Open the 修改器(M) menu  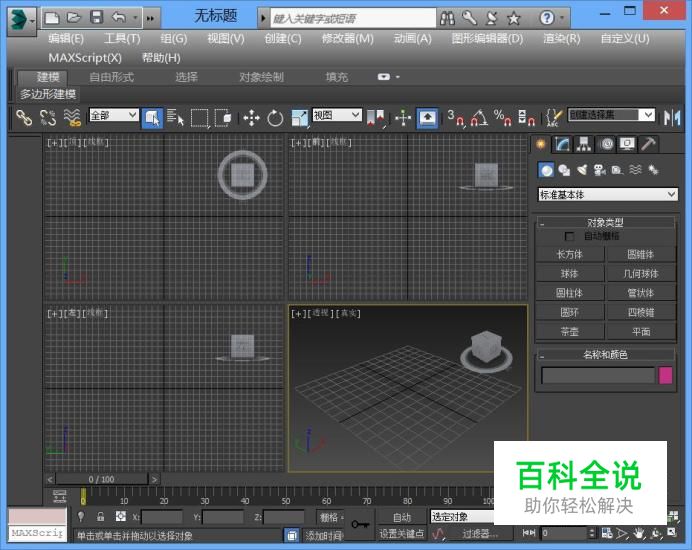(x=347, y=39)
